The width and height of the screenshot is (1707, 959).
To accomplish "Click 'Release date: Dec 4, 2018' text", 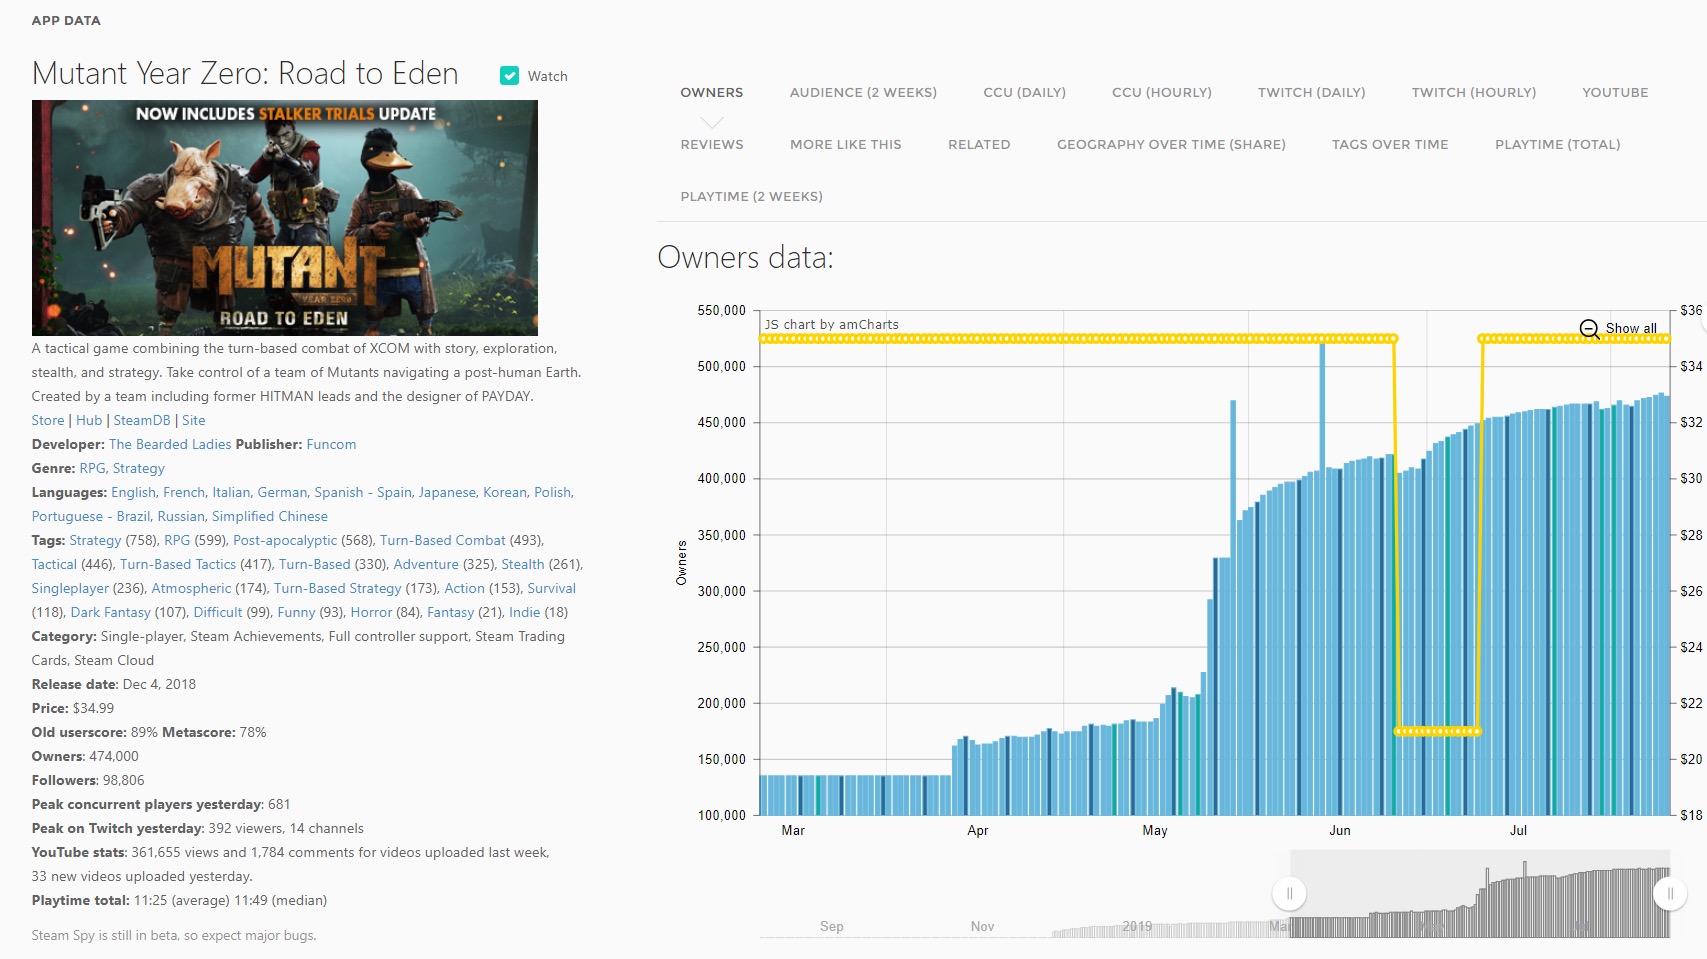I will click(x=114, y=684).
